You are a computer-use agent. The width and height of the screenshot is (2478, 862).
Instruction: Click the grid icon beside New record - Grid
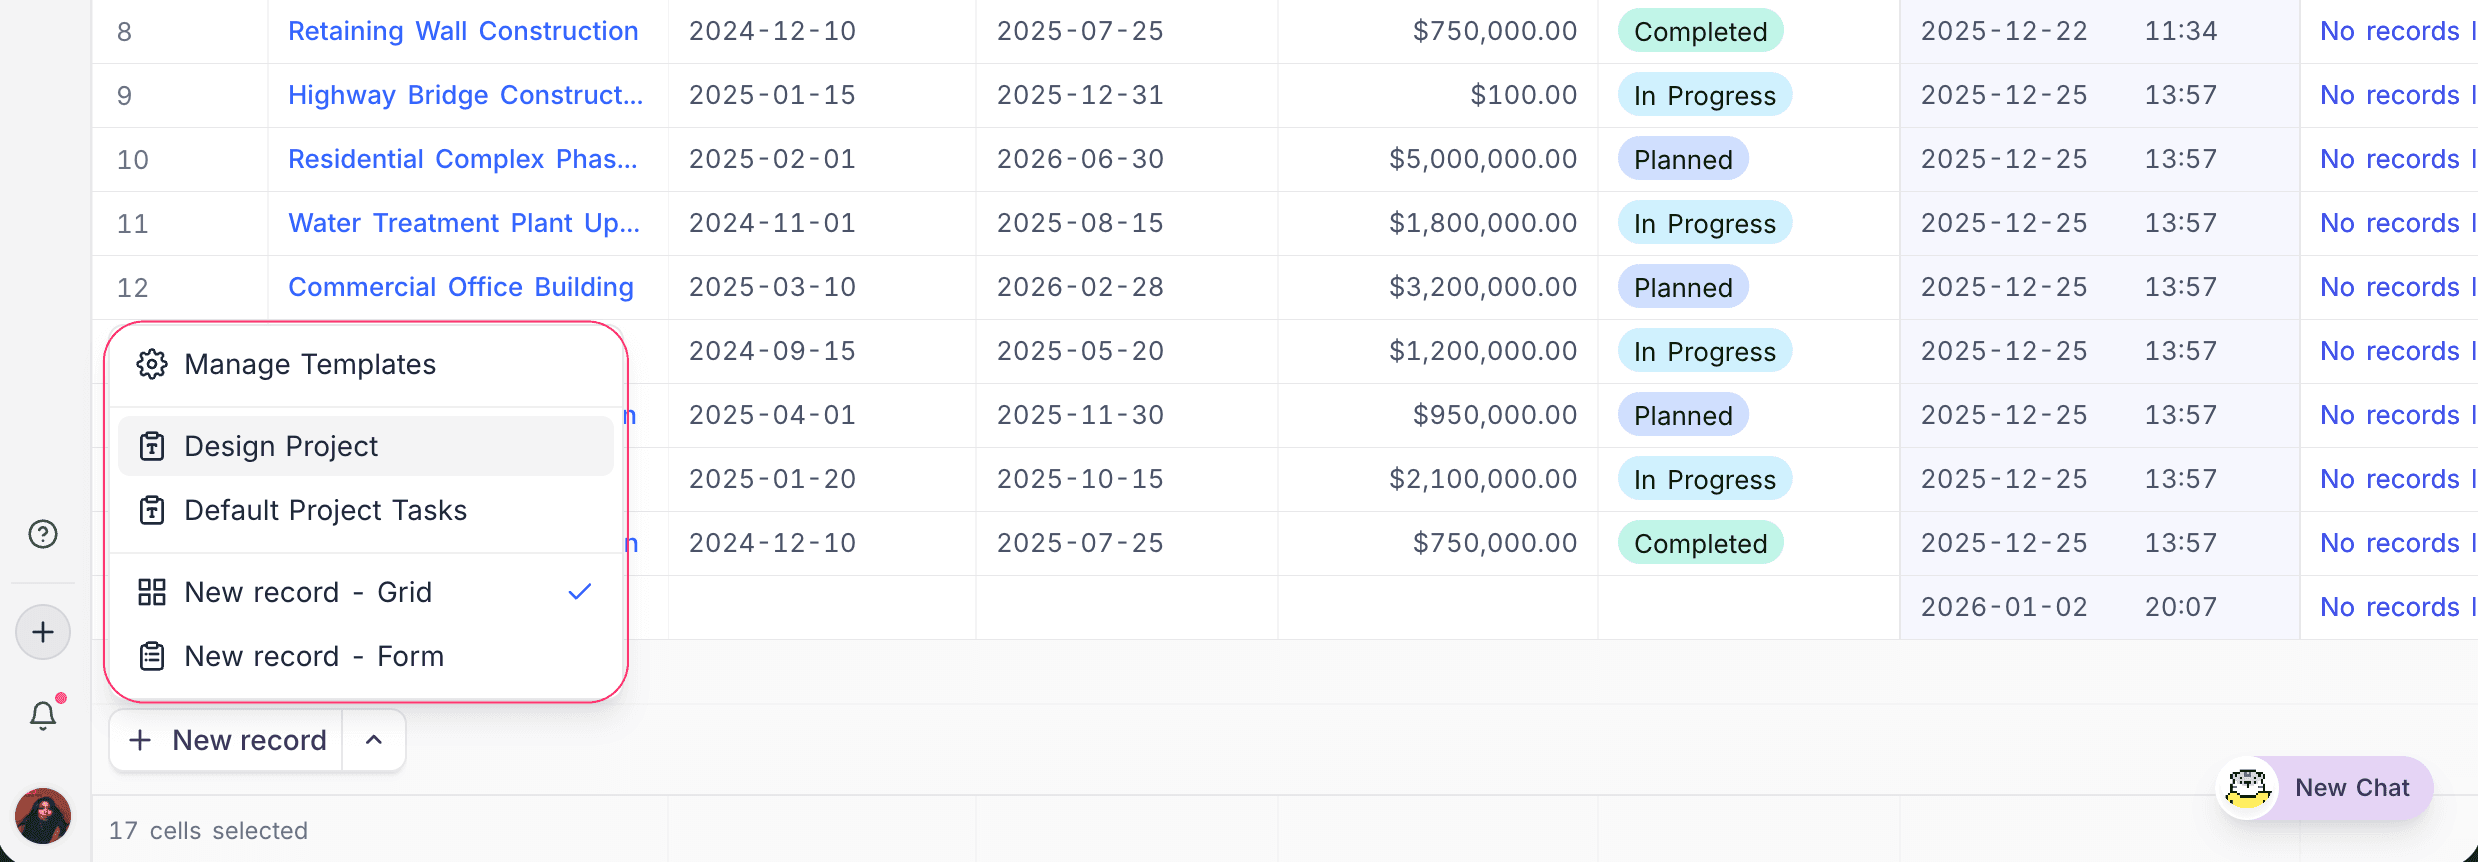tap(152, 592)
